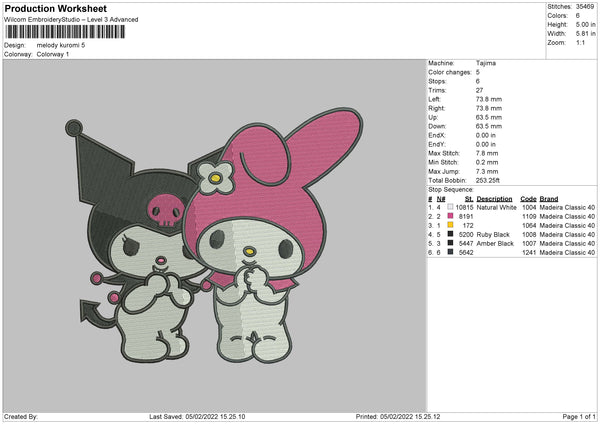This screenshot has width=600, height=424.
Task: Click the stitch count 5642
Action: (x=466, y=253)
